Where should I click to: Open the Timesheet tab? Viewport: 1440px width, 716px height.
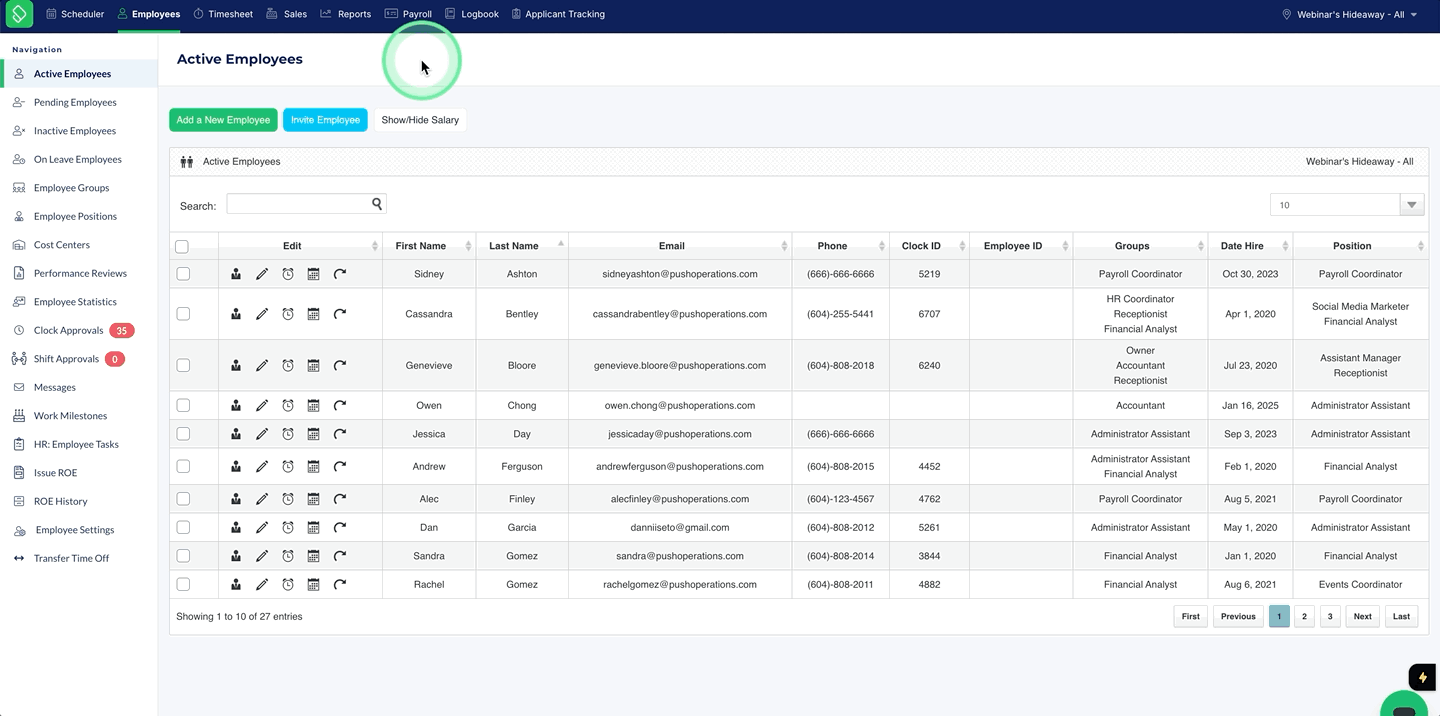[222, 14]
